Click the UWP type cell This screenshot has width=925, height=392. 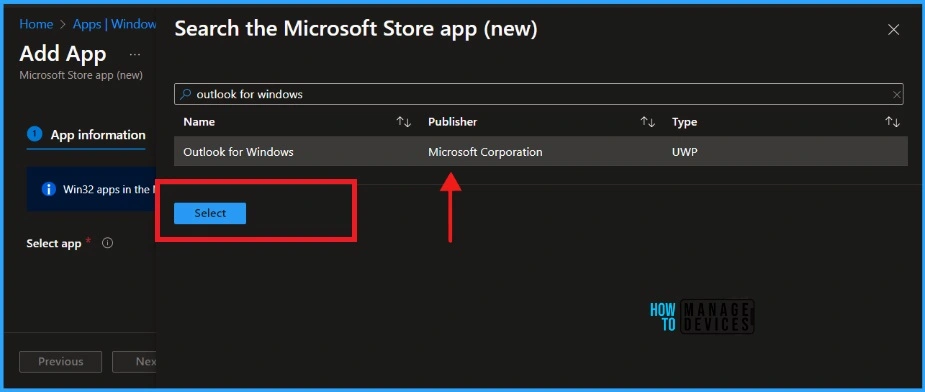coord(685,152)
